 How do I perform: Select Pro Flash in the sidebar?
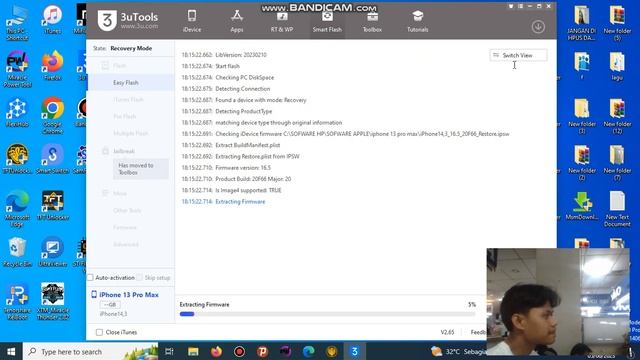pyautogui.click(x=124, y=117)
